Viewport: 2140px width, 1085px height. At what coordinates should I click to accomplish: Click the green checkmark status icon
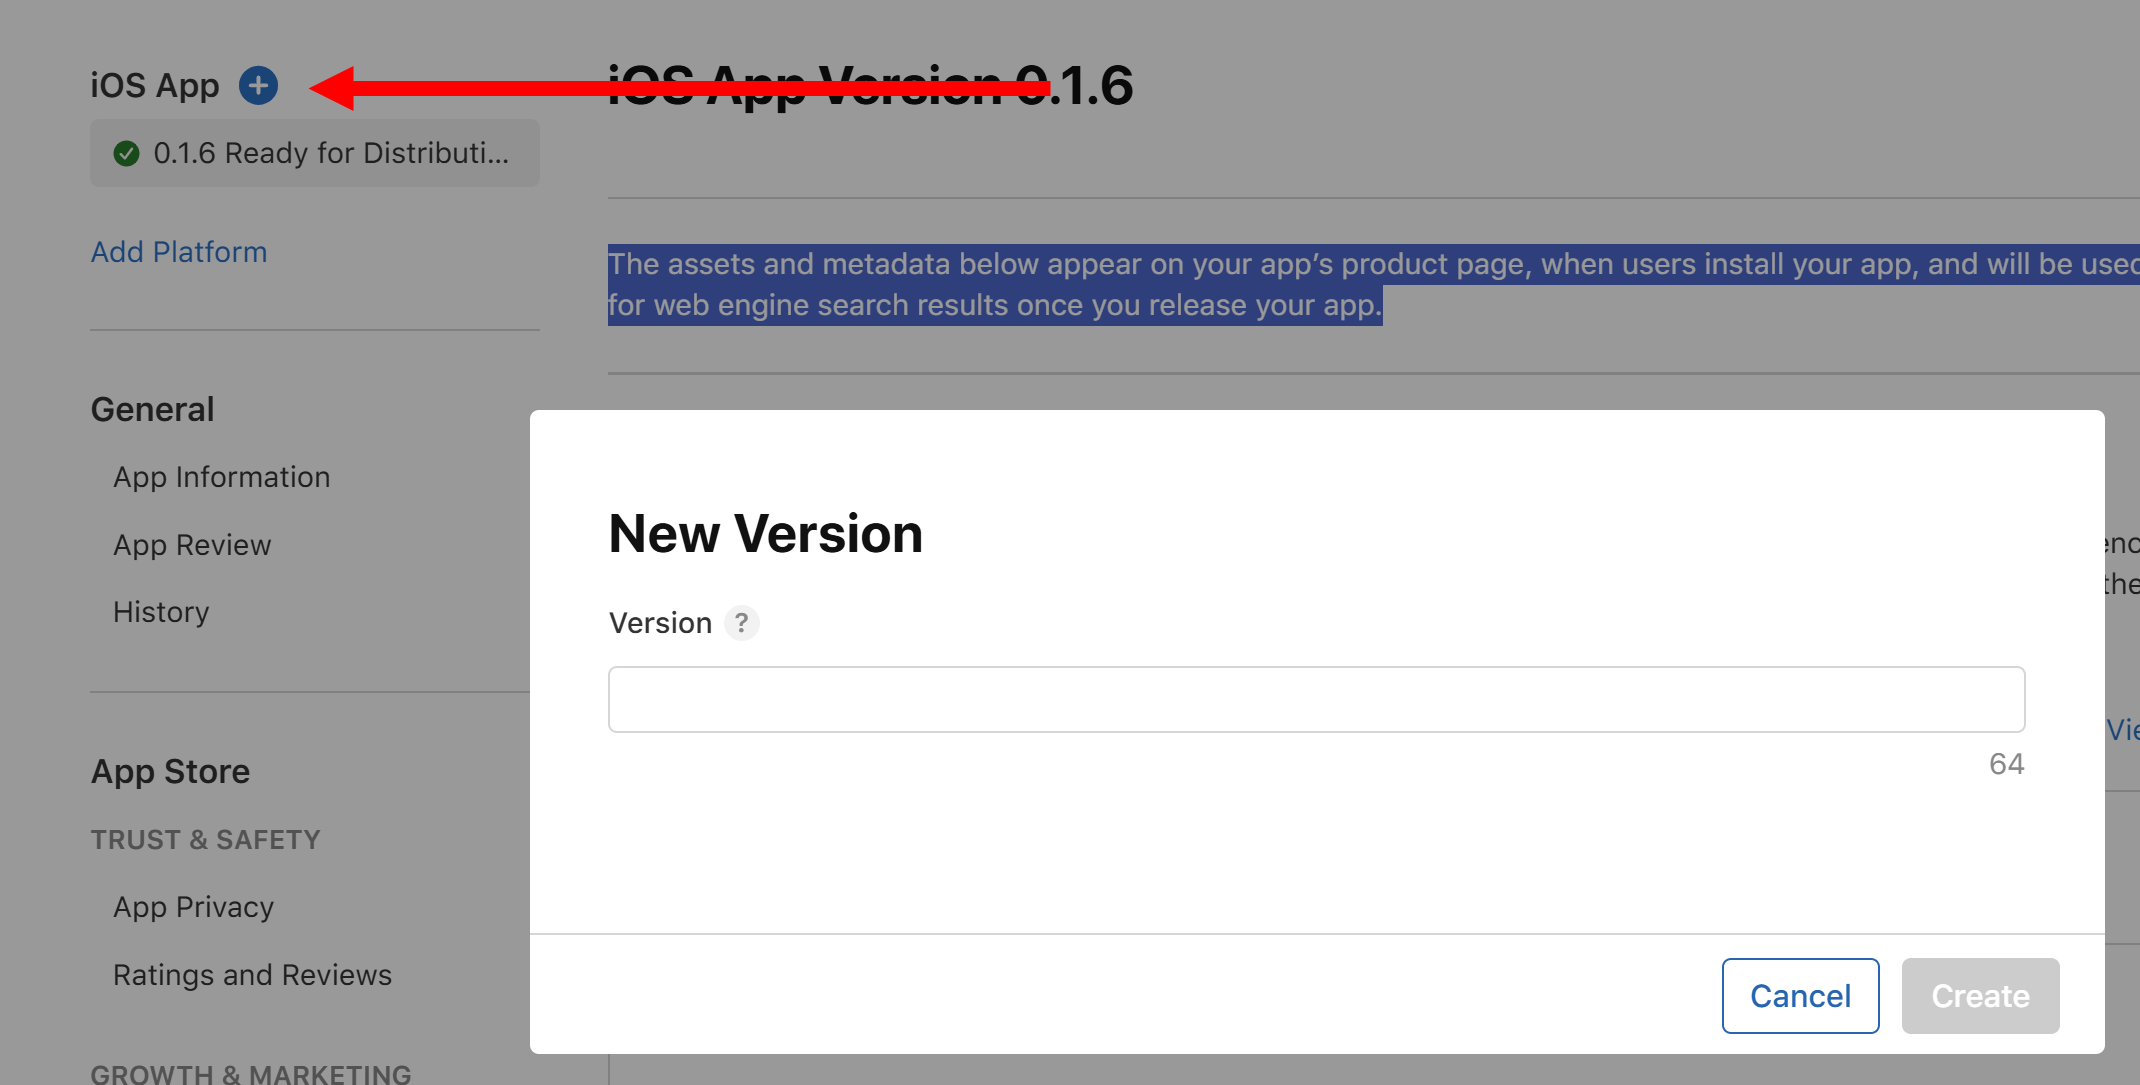tap(127, 153)
